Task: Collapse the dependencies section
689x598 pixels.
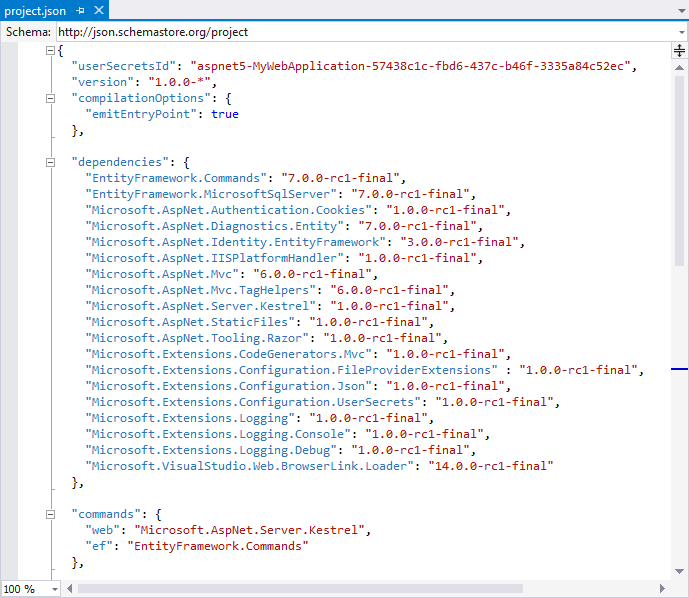Action: (x=50, y=162)
